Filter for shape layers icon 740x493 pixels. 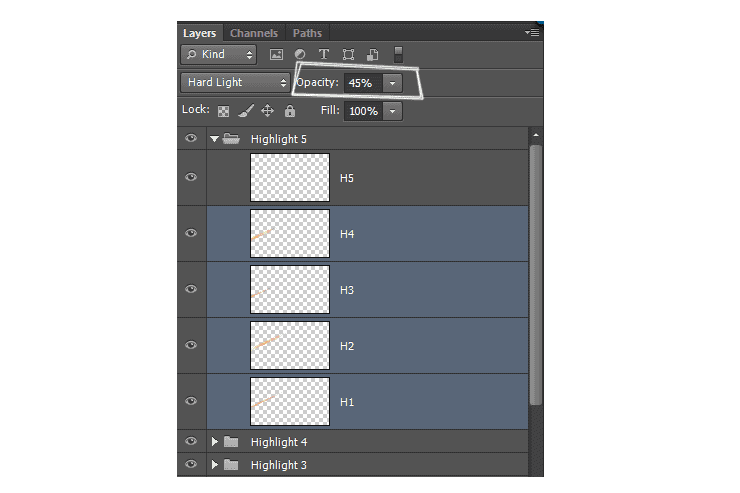coord(348,55)
